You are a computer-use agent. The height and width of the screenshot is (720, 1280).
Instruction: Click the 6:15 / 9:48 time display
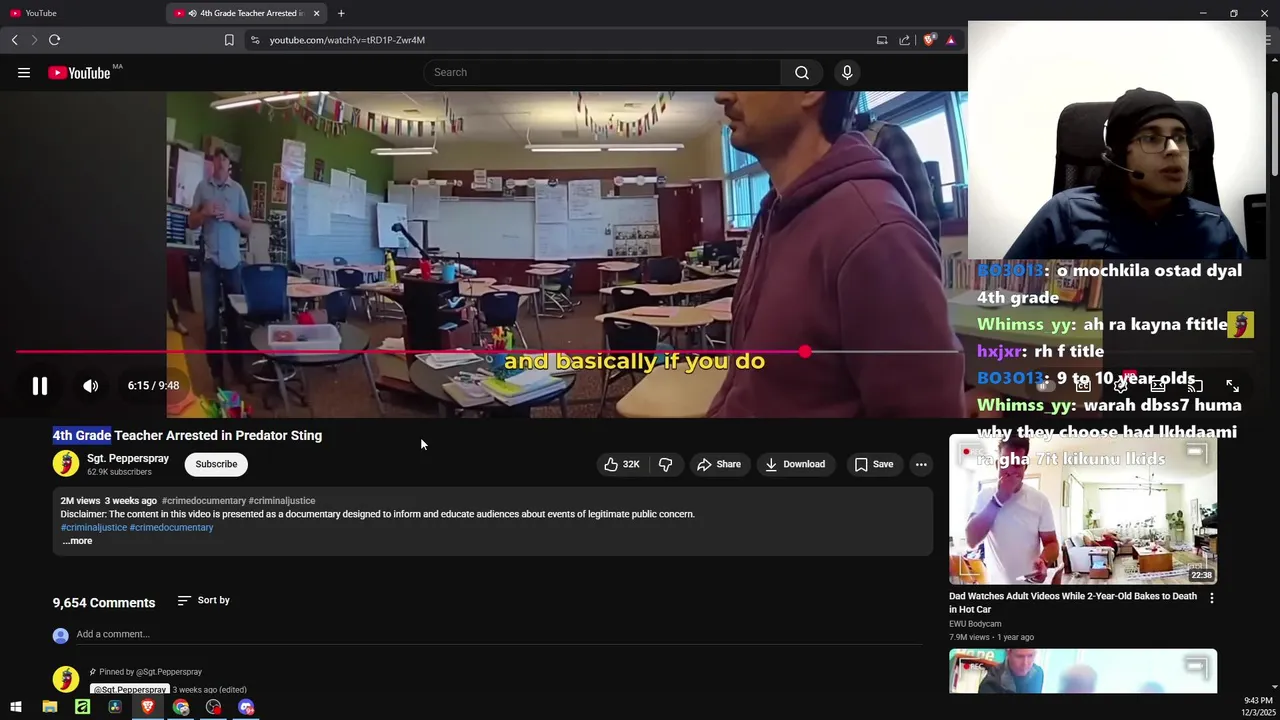pyautogui.click(x=153, y=386)
